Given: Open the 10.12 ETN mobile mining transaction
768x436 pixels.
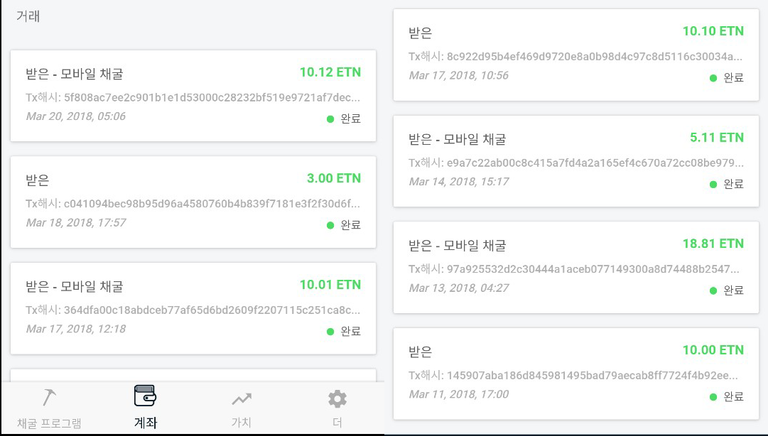Looking at the screenshot, I should pos(193,96).
